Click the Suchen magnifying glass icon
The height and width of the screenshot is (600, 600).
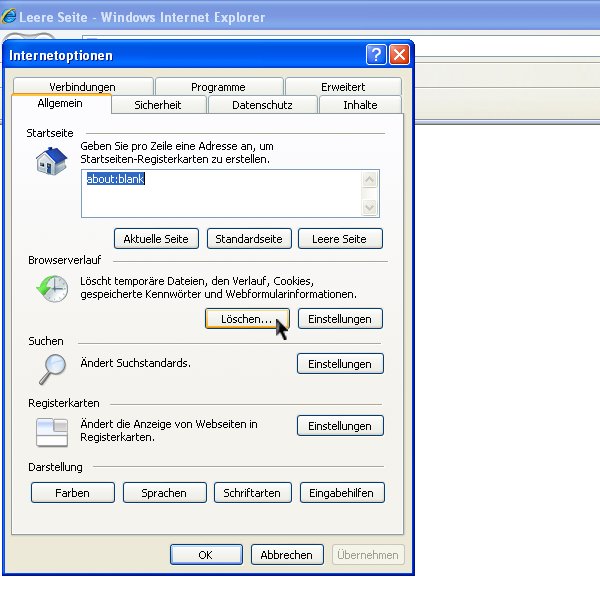coord(52,369)
